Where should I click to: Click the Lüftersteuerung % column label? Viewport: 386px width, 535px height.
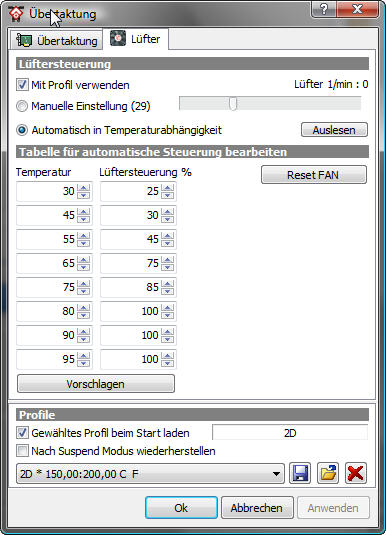click(145, 172)
